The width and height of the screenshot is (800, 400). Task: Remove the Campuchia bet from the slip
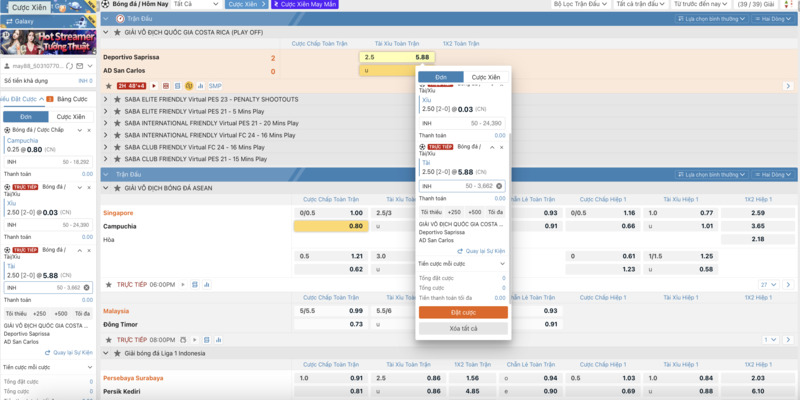point(89,130)
